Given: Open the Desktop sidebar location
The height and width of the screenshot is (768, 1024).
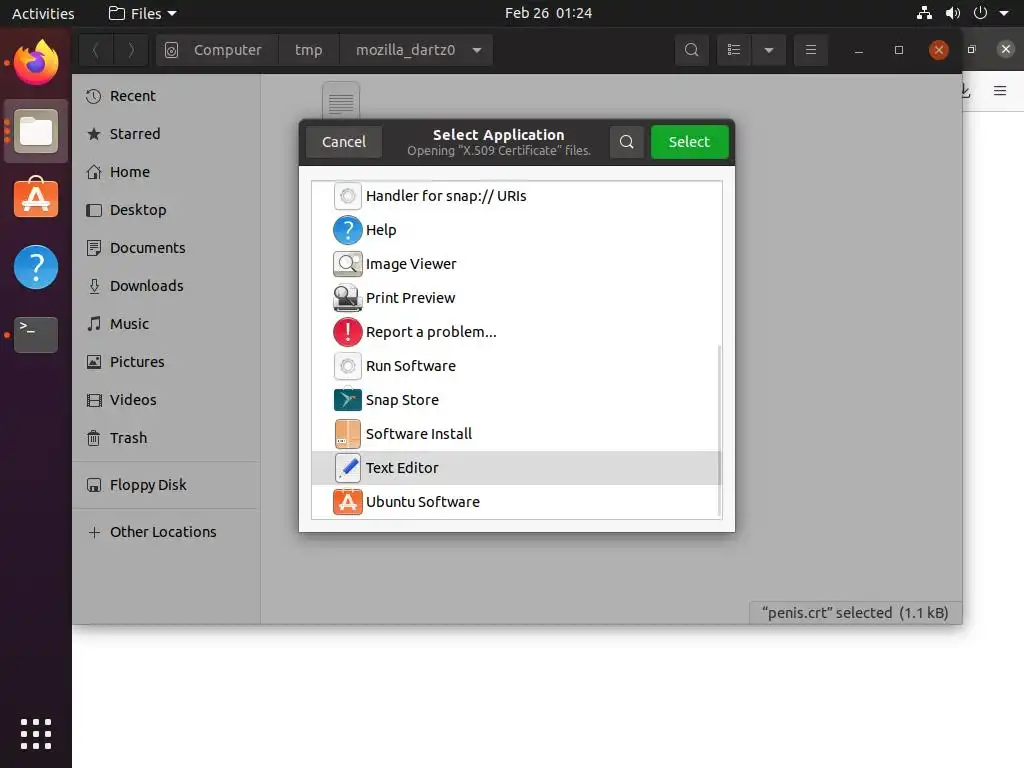Looking at the screenshot, I should pyautogui.click(x=167, y=210).
